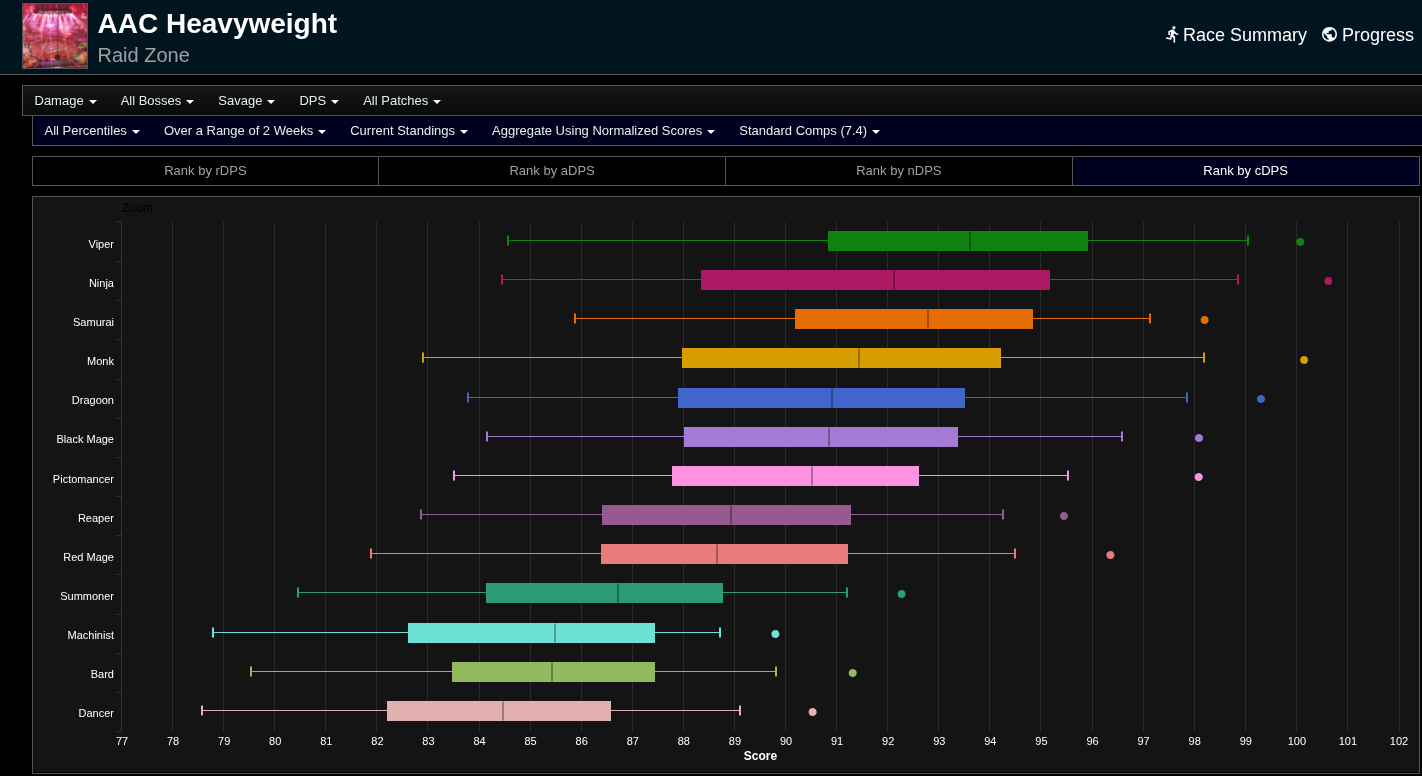This screenshot has width=1422, height=776.
Task: Click the Summoner teal-green box bar
Action: (604, 593)
